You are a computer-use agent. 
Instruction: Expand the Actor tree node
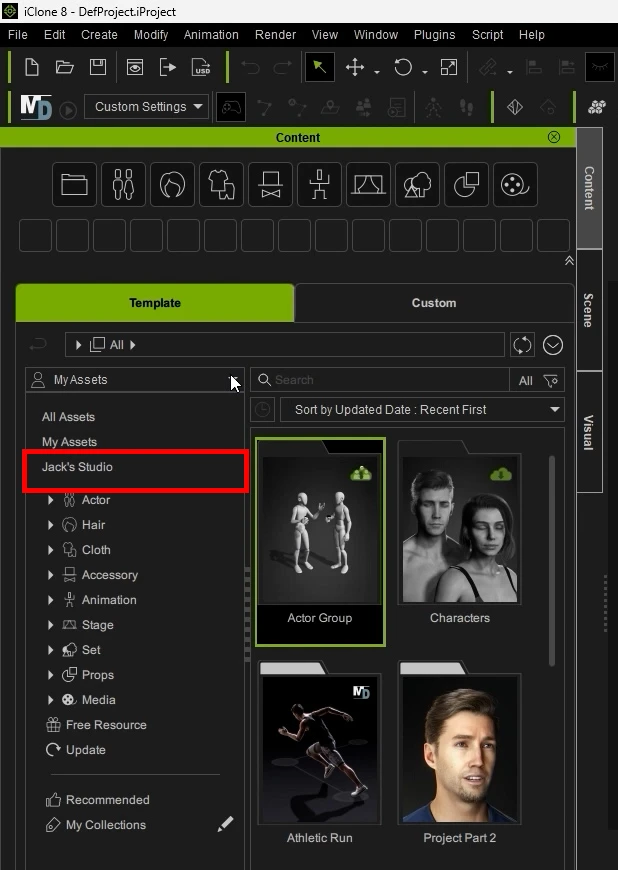click(51, 500)
